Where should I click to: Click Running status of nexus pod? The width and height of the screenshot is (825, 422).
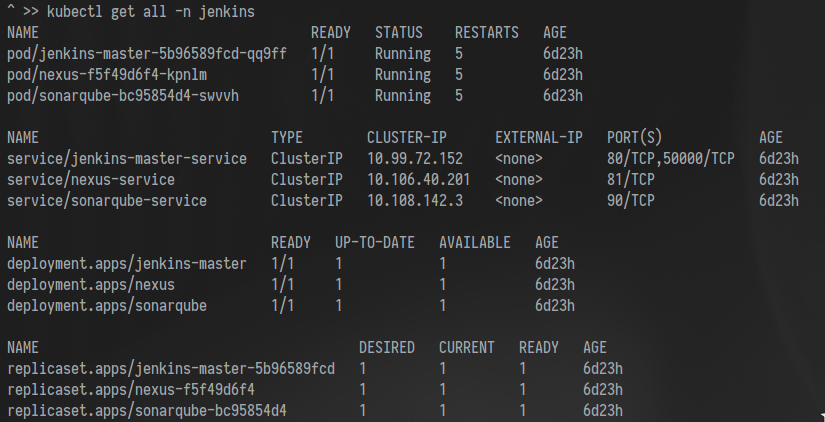(x=403, y=75)
